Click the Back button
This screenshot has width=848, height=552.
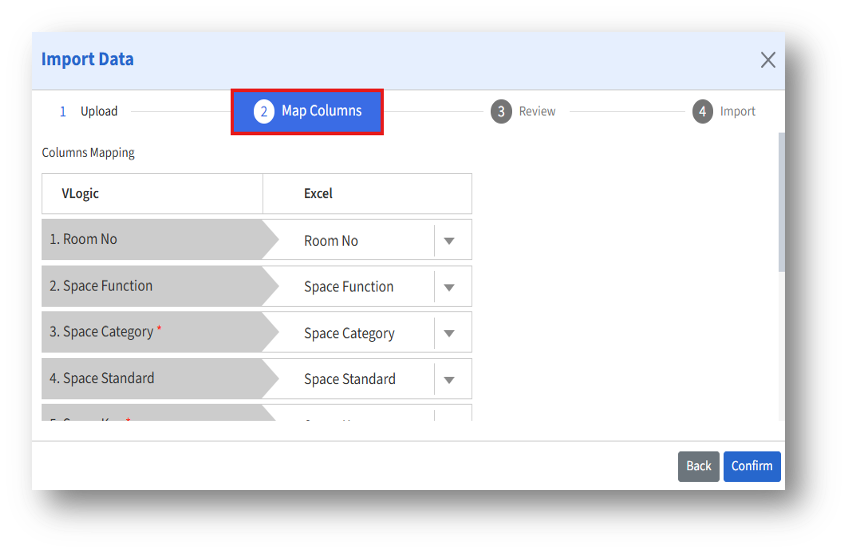(698, 466)
